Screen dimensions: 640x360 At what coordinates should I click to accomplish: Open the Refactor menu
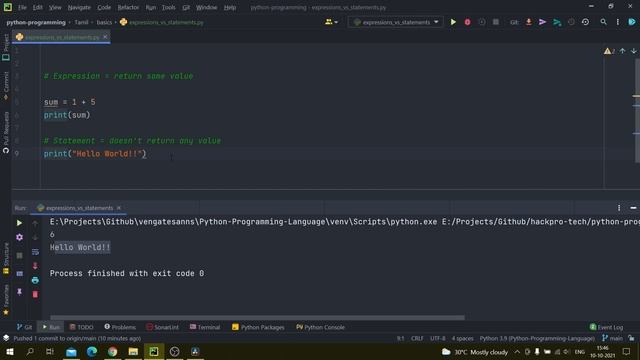tap(128, 7)
